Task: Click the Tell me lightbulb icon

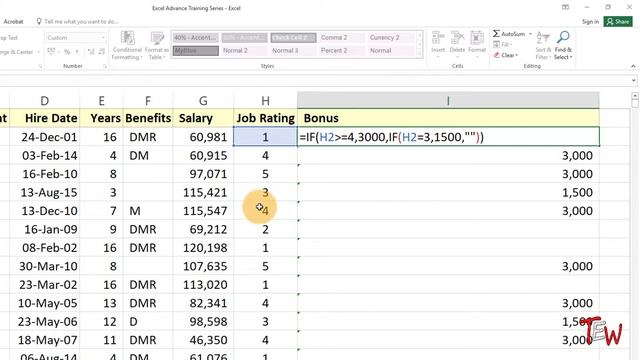Action: (39, 21)
